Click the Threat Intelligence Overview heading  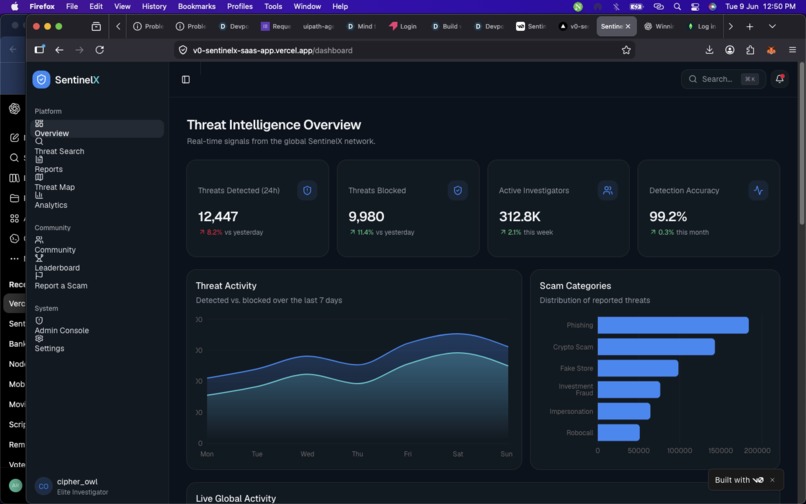pos(273,125)
